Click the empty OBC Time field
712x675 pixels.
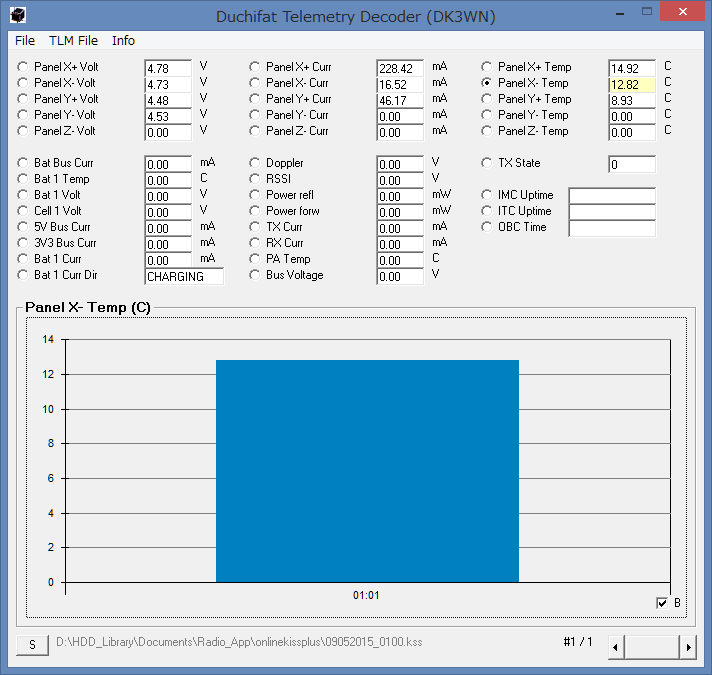(x=612, y=228)
